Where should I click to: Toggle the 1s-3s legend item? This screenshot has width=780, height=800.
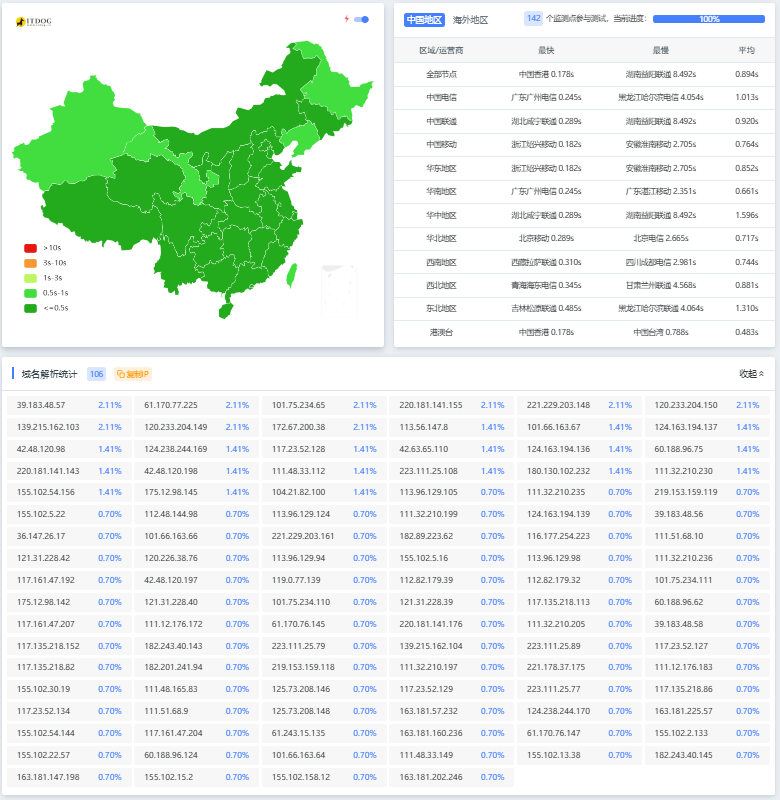[x=44, y=278]
